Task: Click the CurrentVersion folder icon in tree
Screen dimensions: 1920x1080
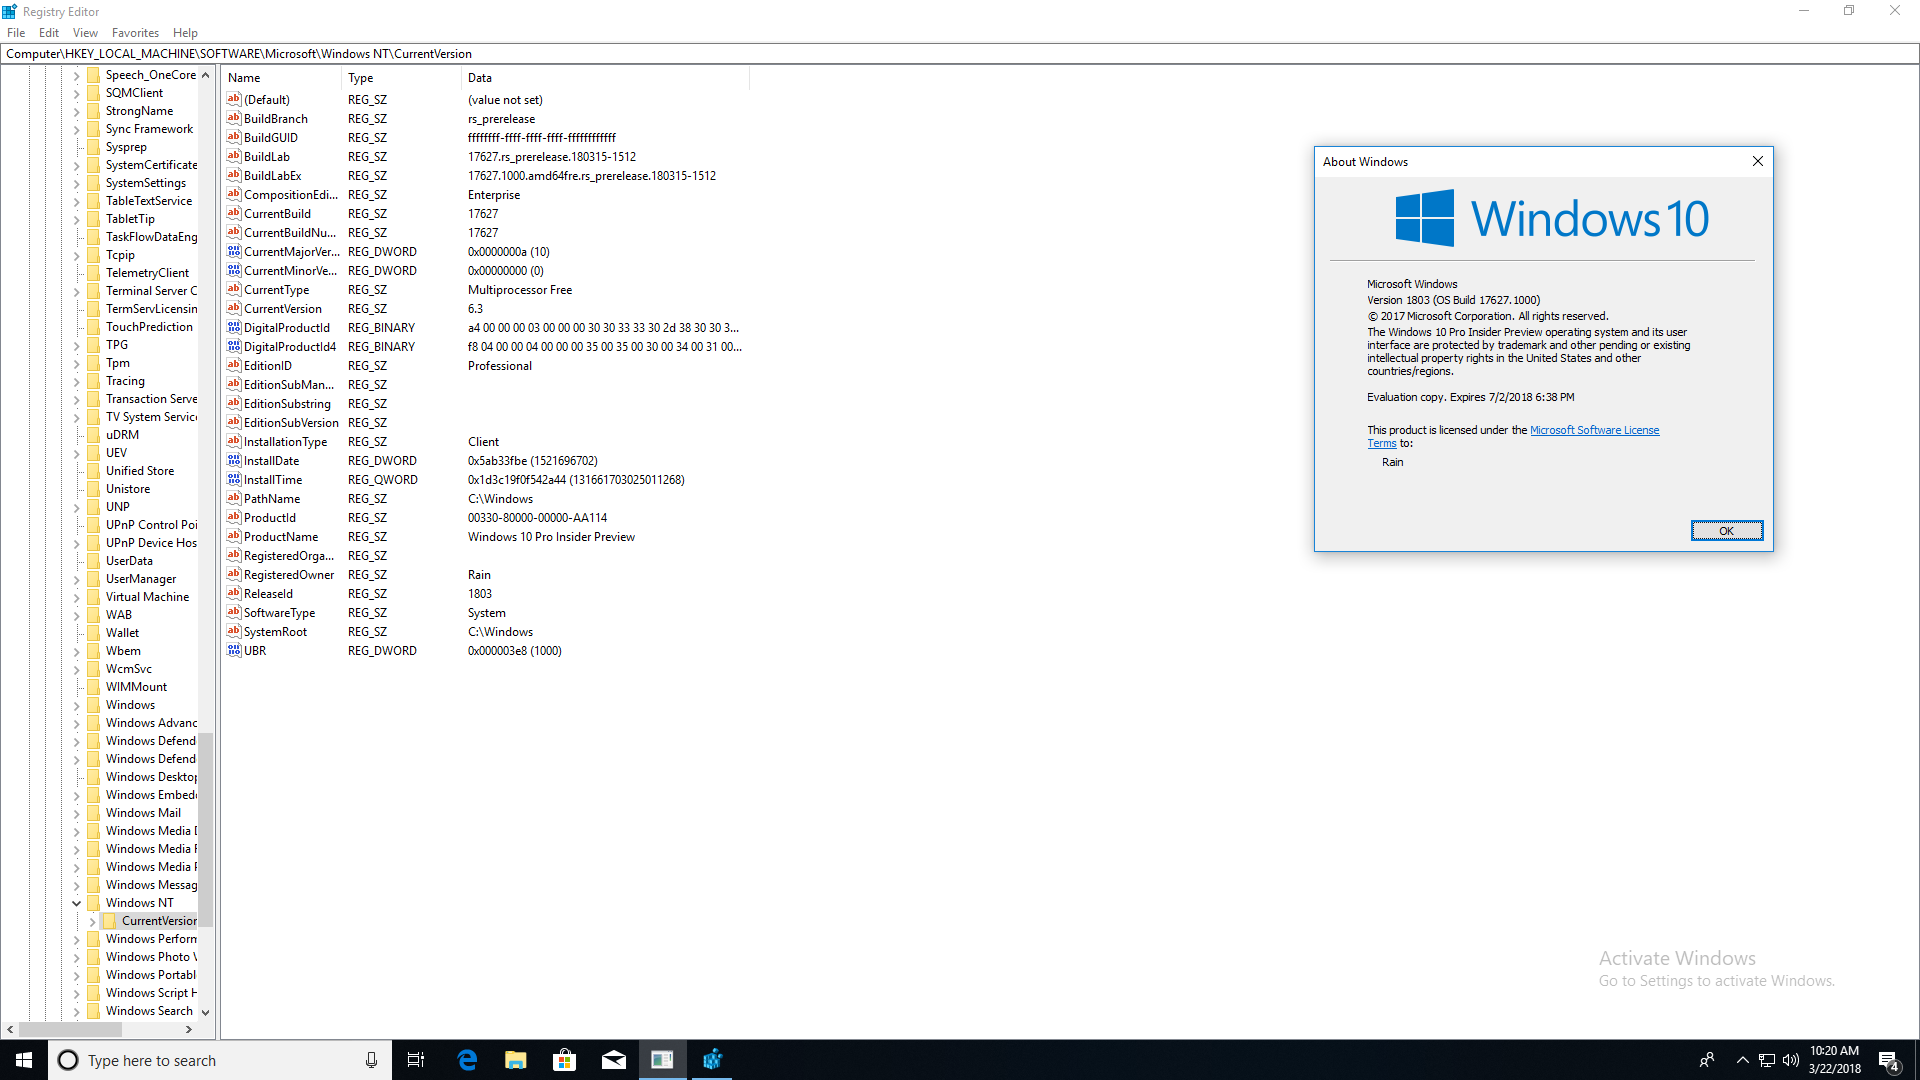Action: tap(110, 920)
